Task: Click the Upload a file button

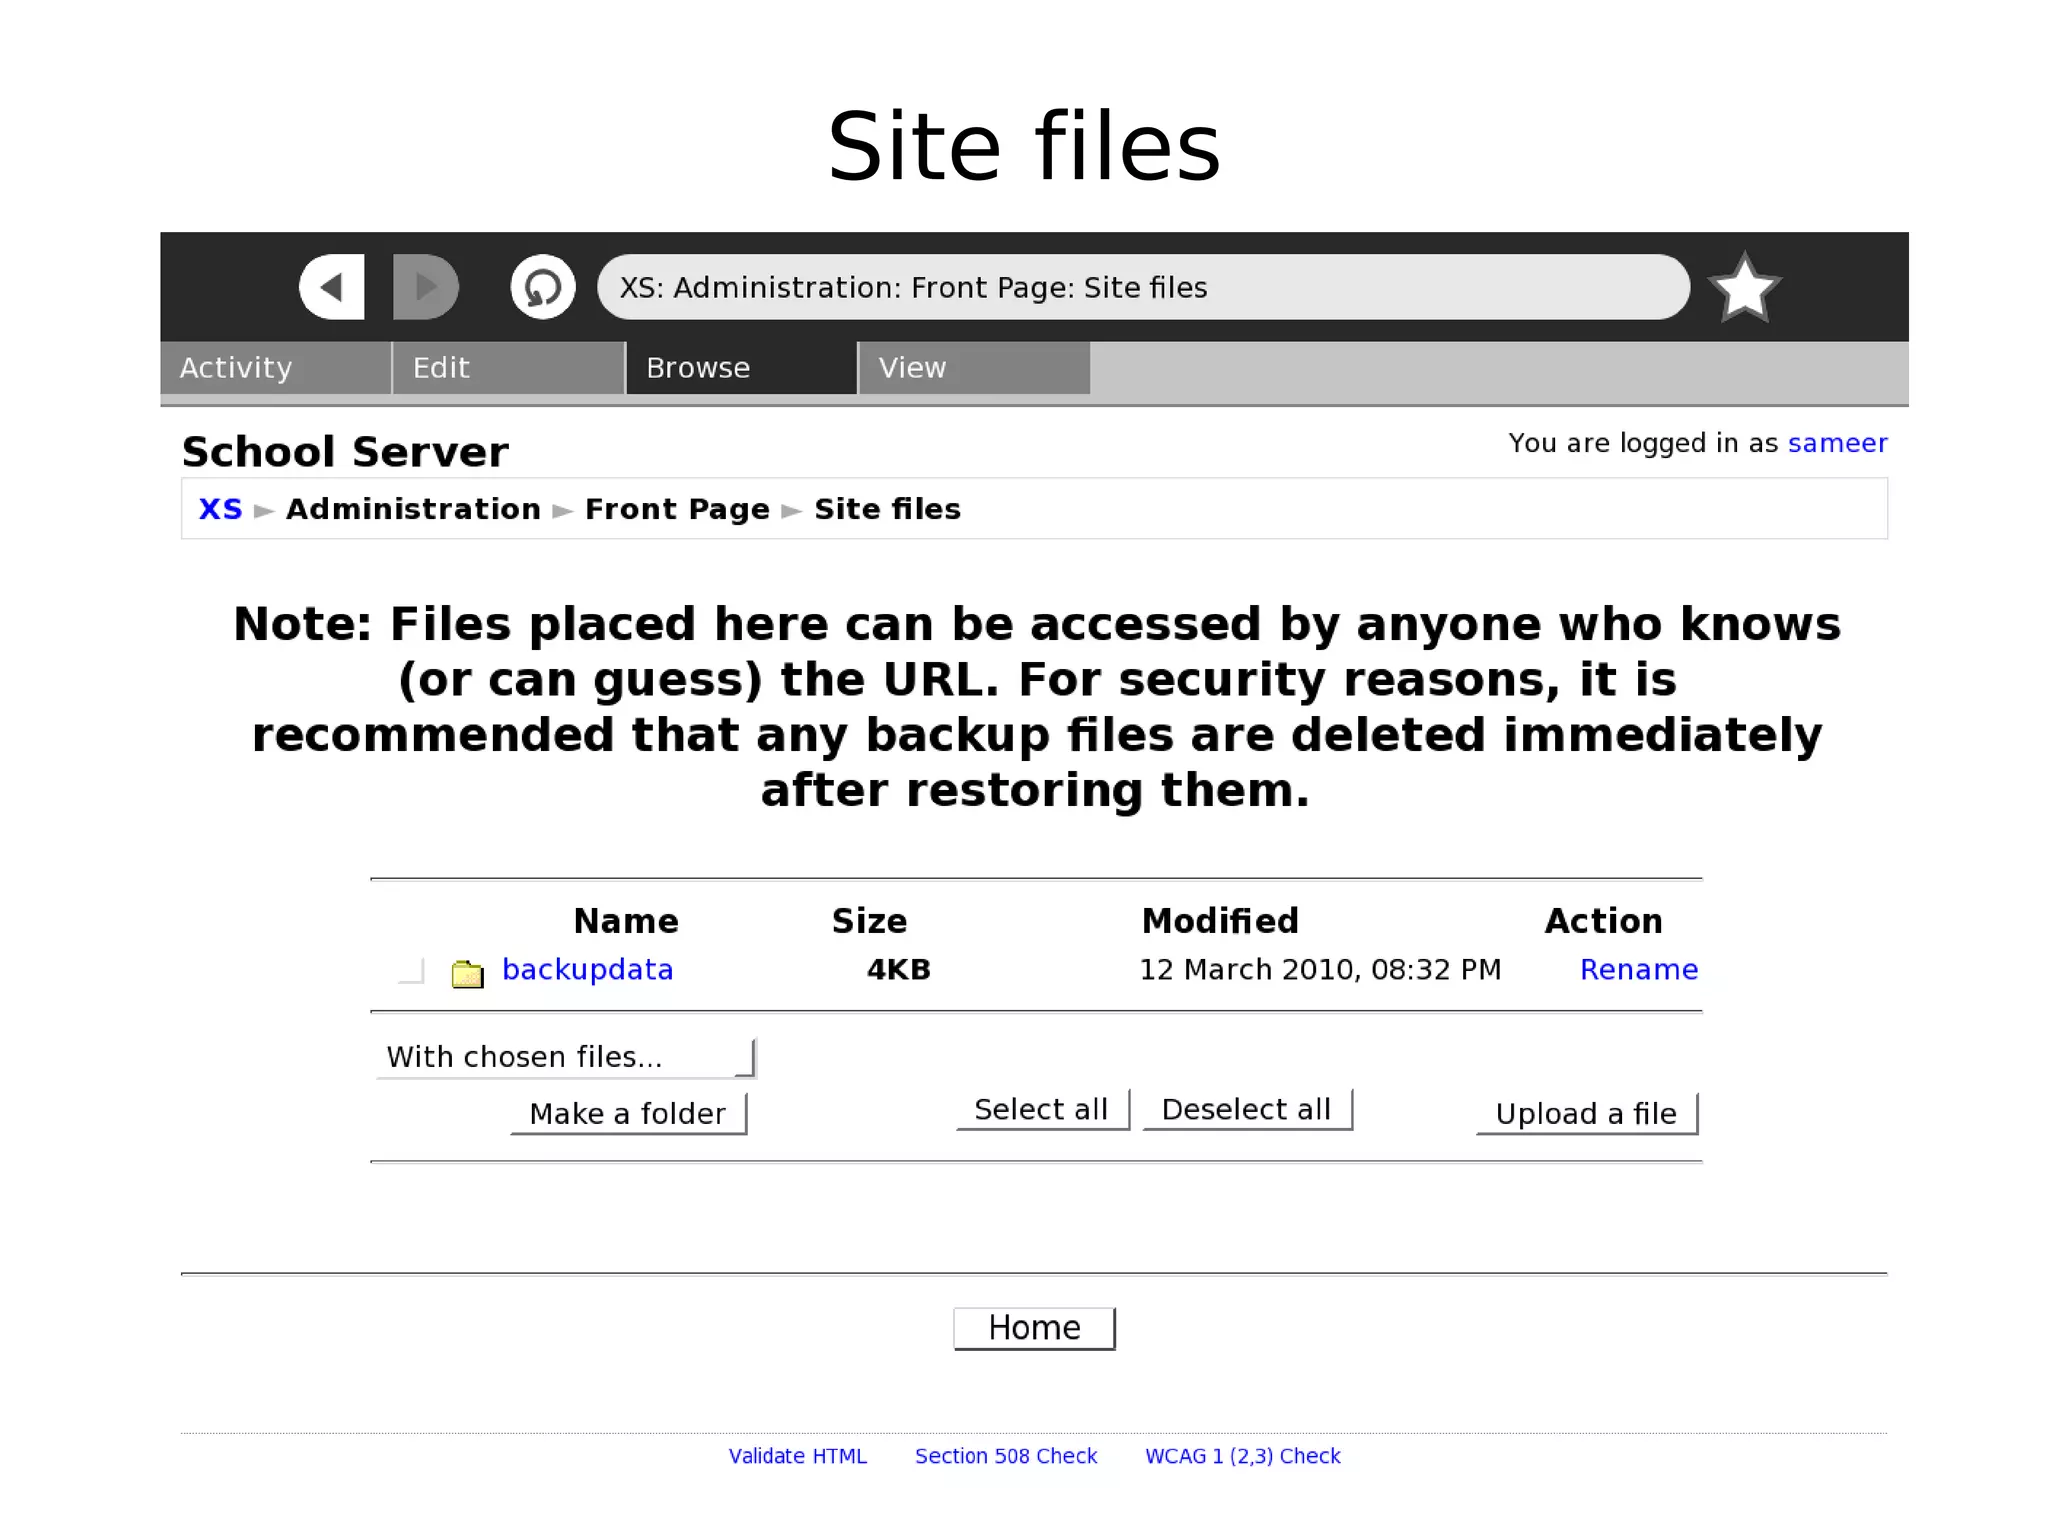Action: click(1587, 1114)
